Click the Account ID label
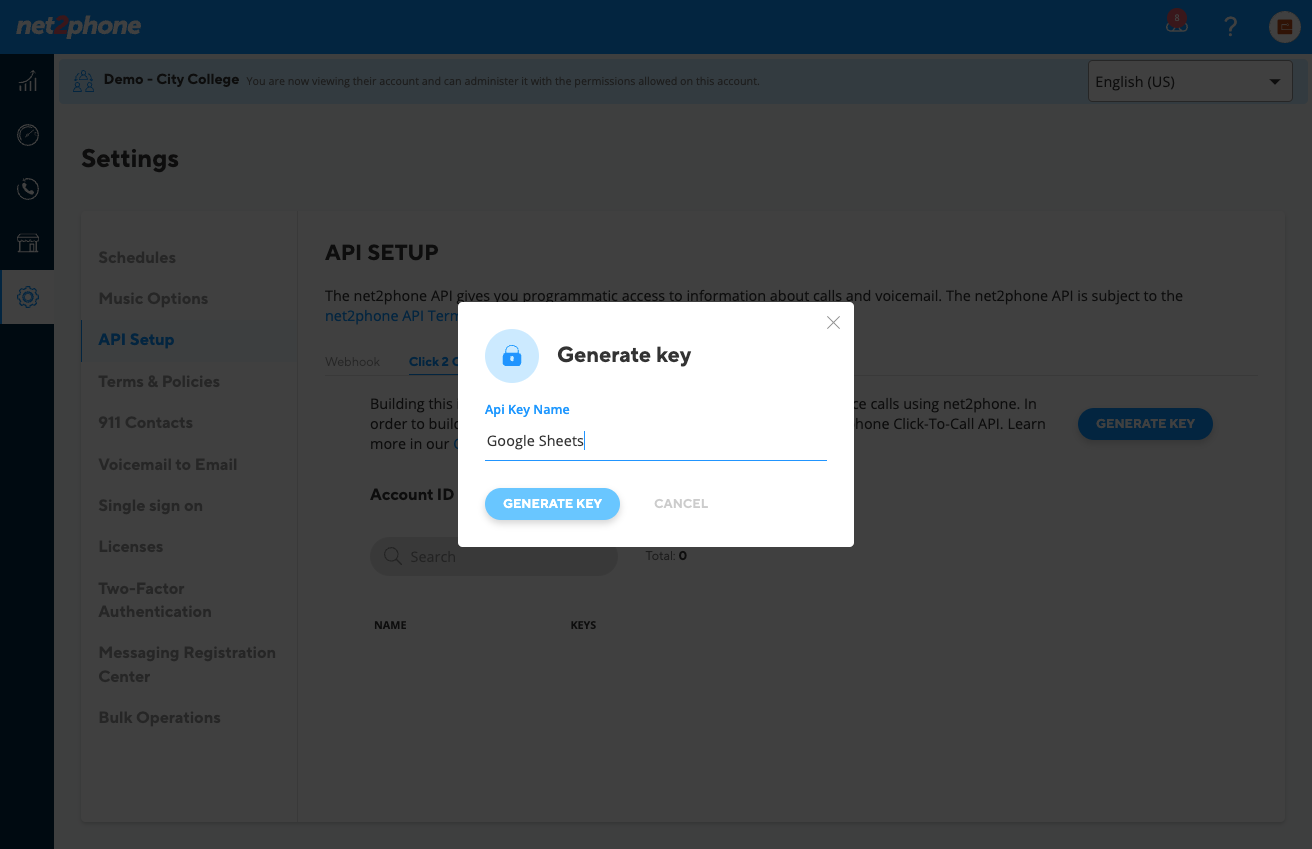The width and height of the screenshot is (1312, 849). (x=412, y=494)
